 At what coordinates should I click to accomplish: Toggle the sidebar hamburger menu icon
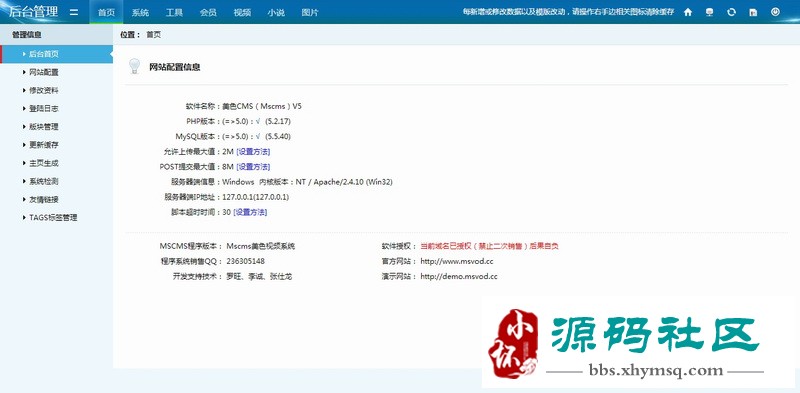(74, 12)
